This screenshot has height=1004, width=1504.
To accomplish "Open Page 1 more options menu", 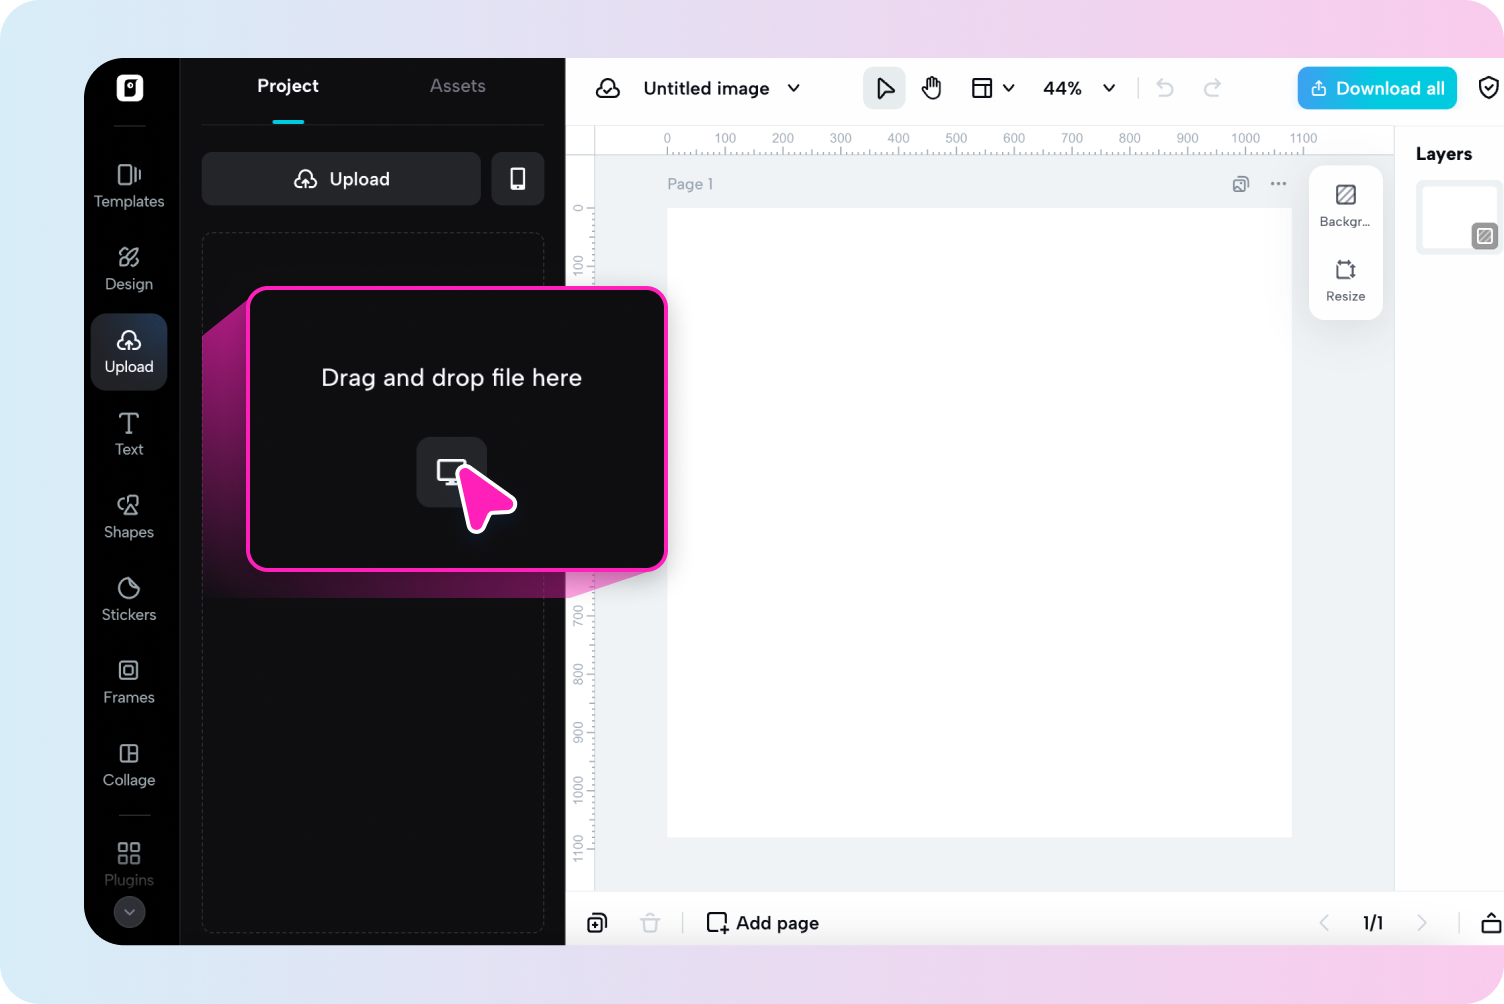I will pos(1278,184).
